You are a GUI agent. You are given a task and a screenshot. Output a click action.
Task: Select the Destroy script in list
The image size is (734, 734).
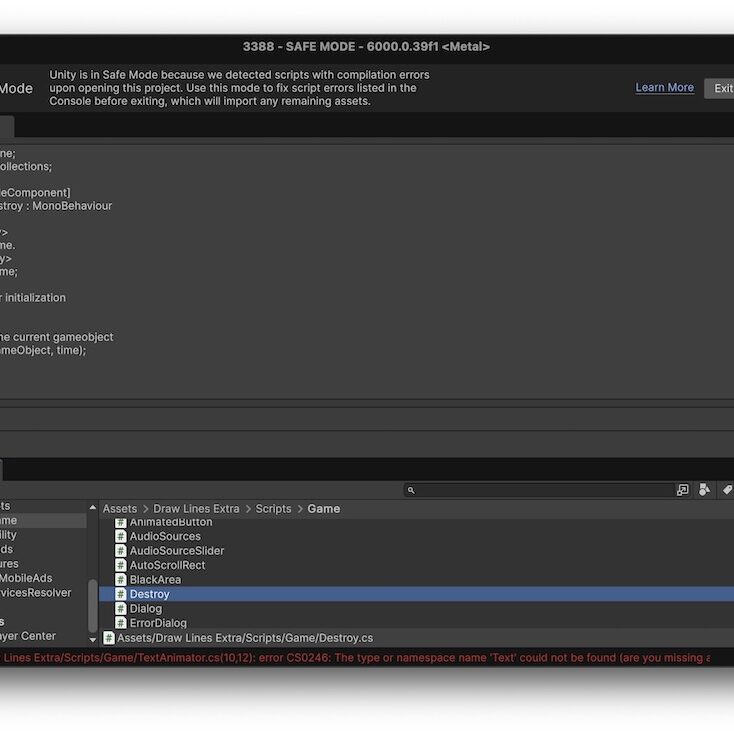(150, 594)
